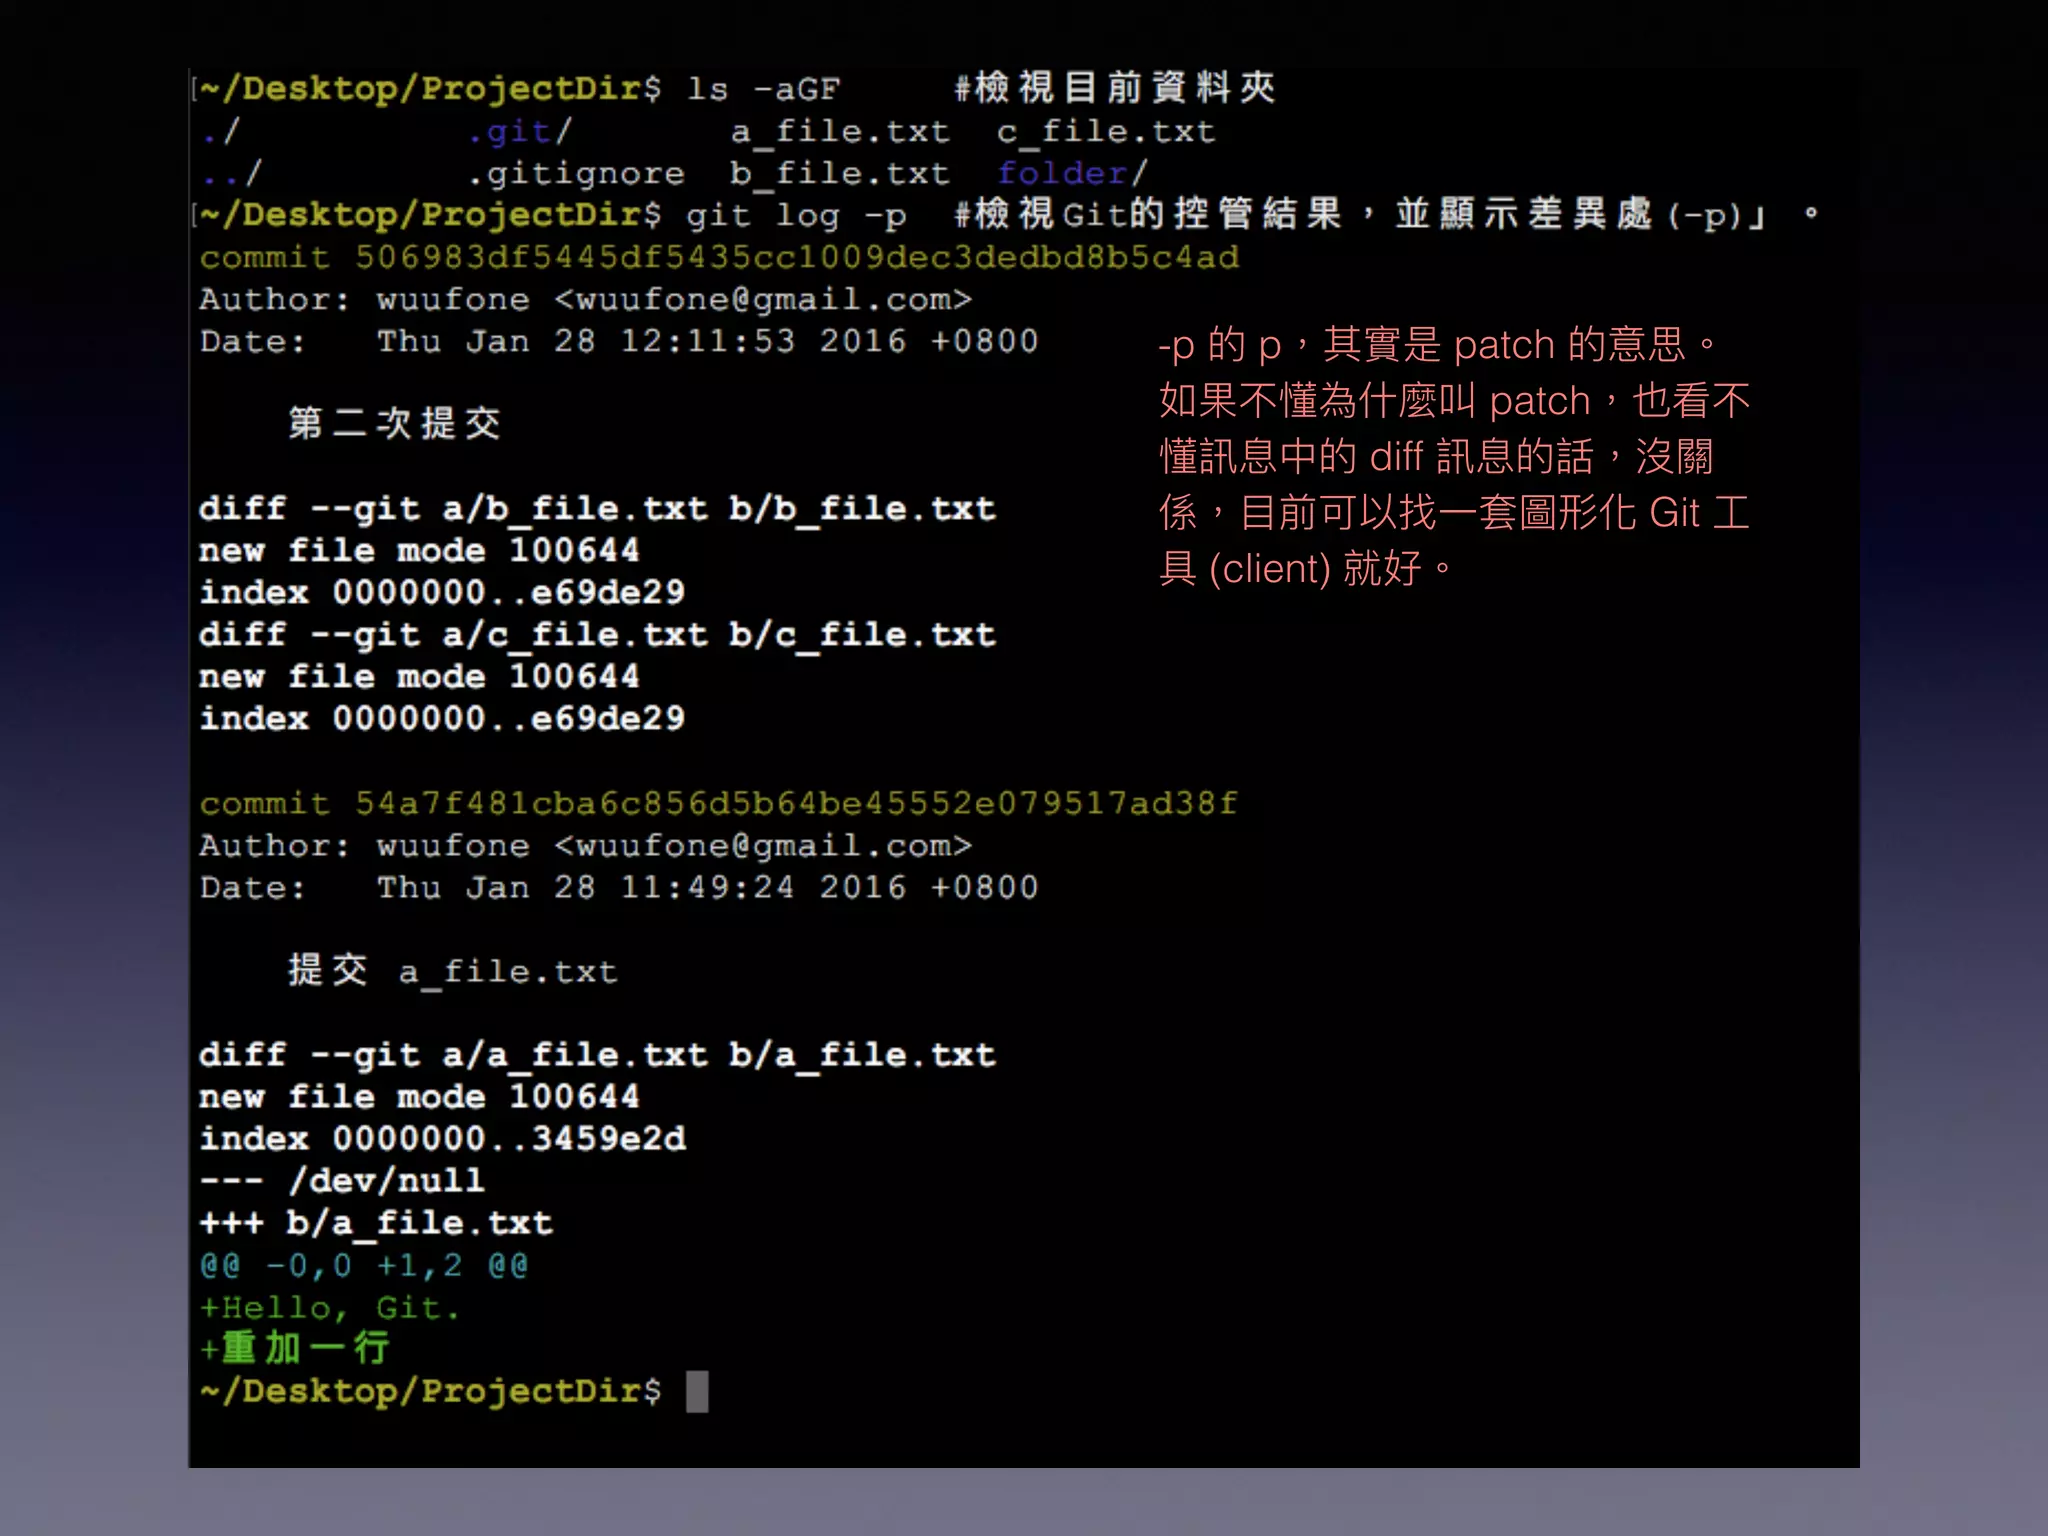Click the second commit hash 54a7f481
The image size is (2048, 1536).
click(796, 803)
